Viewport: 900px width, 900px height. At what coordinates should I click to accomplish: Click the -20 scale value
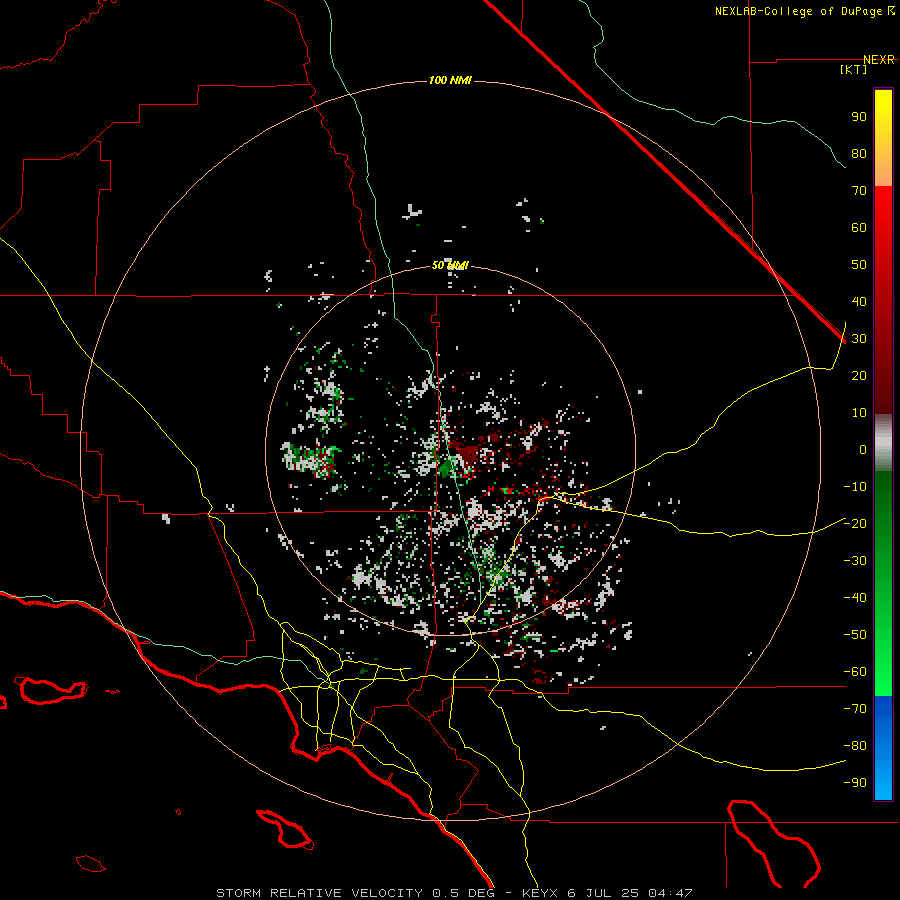coord(855,523)
